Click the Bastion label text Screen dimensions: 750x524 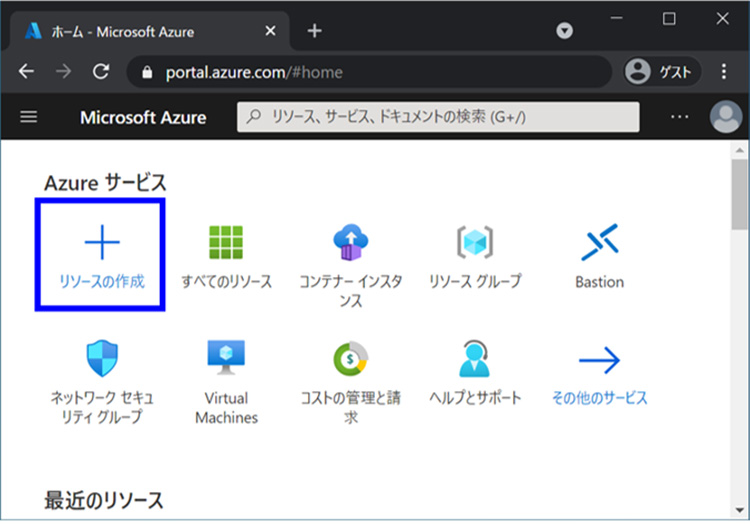[600, 282]
